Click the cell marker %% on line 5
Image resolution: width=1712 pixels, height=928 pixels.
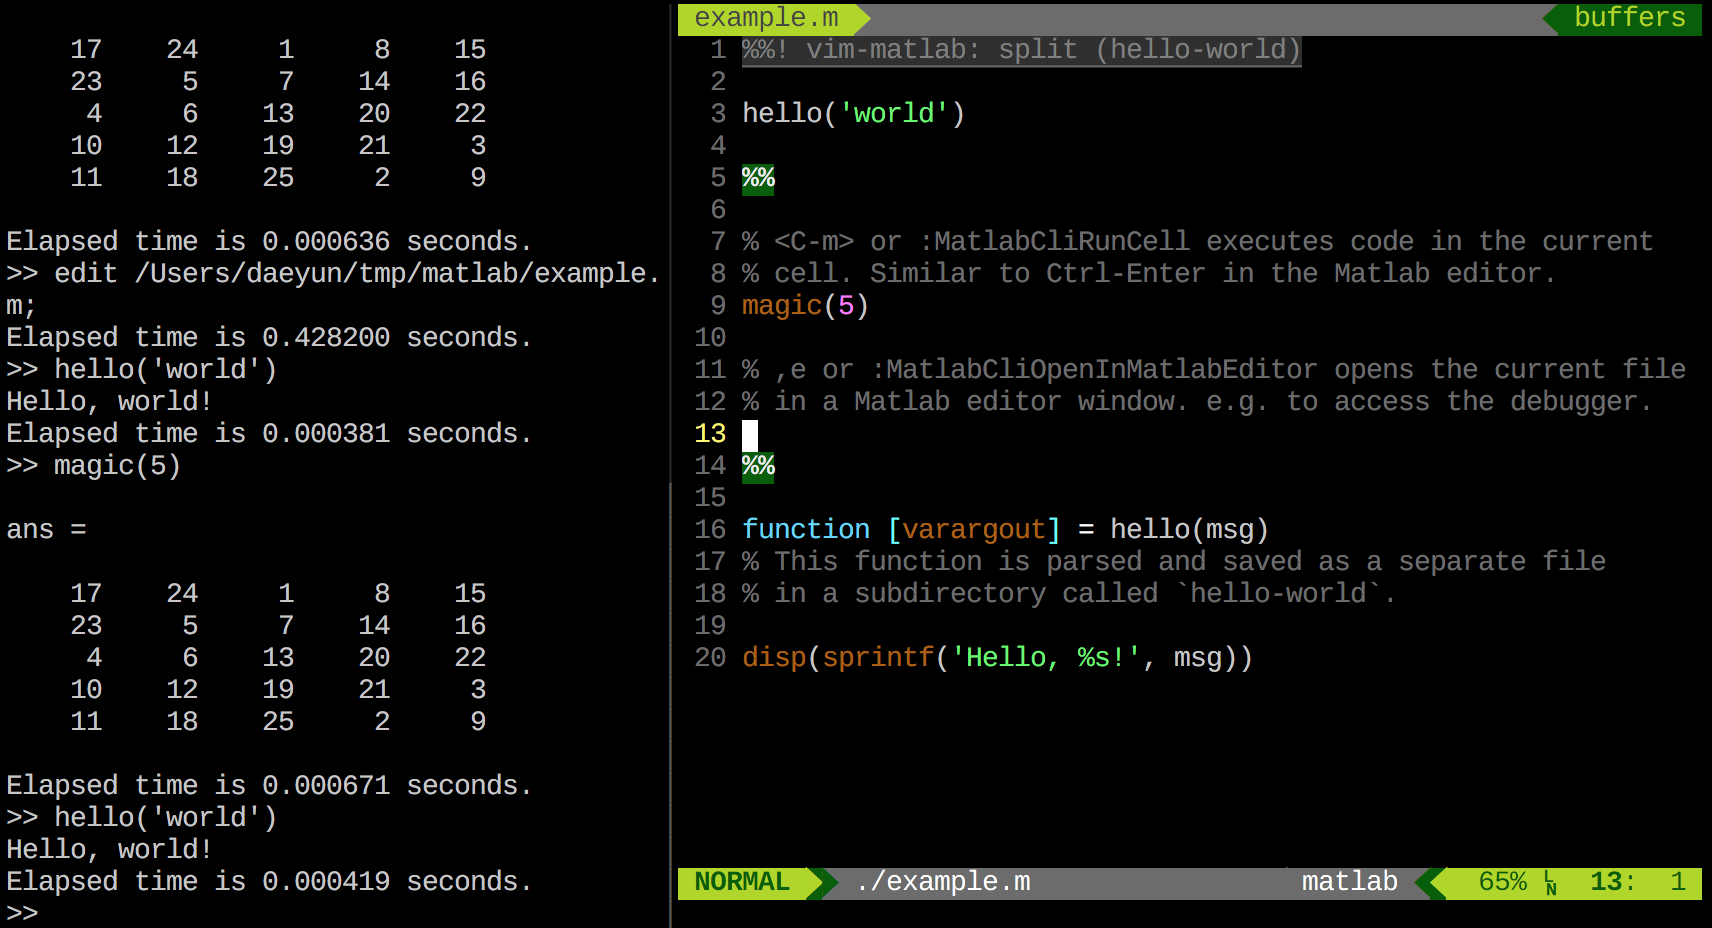758,178
